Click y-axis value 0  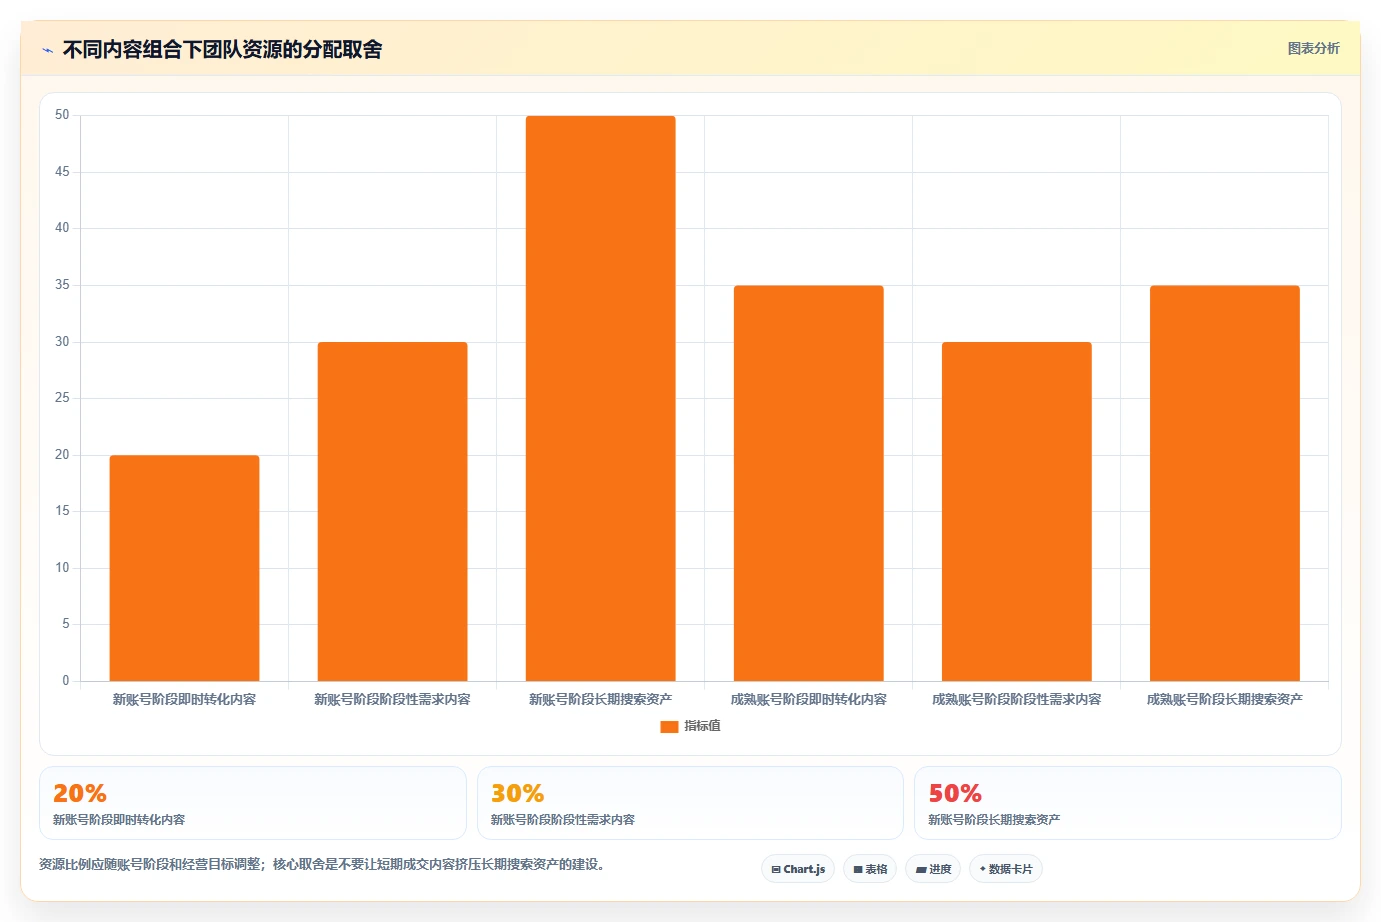pyautogui.click(x=66, y=681)
